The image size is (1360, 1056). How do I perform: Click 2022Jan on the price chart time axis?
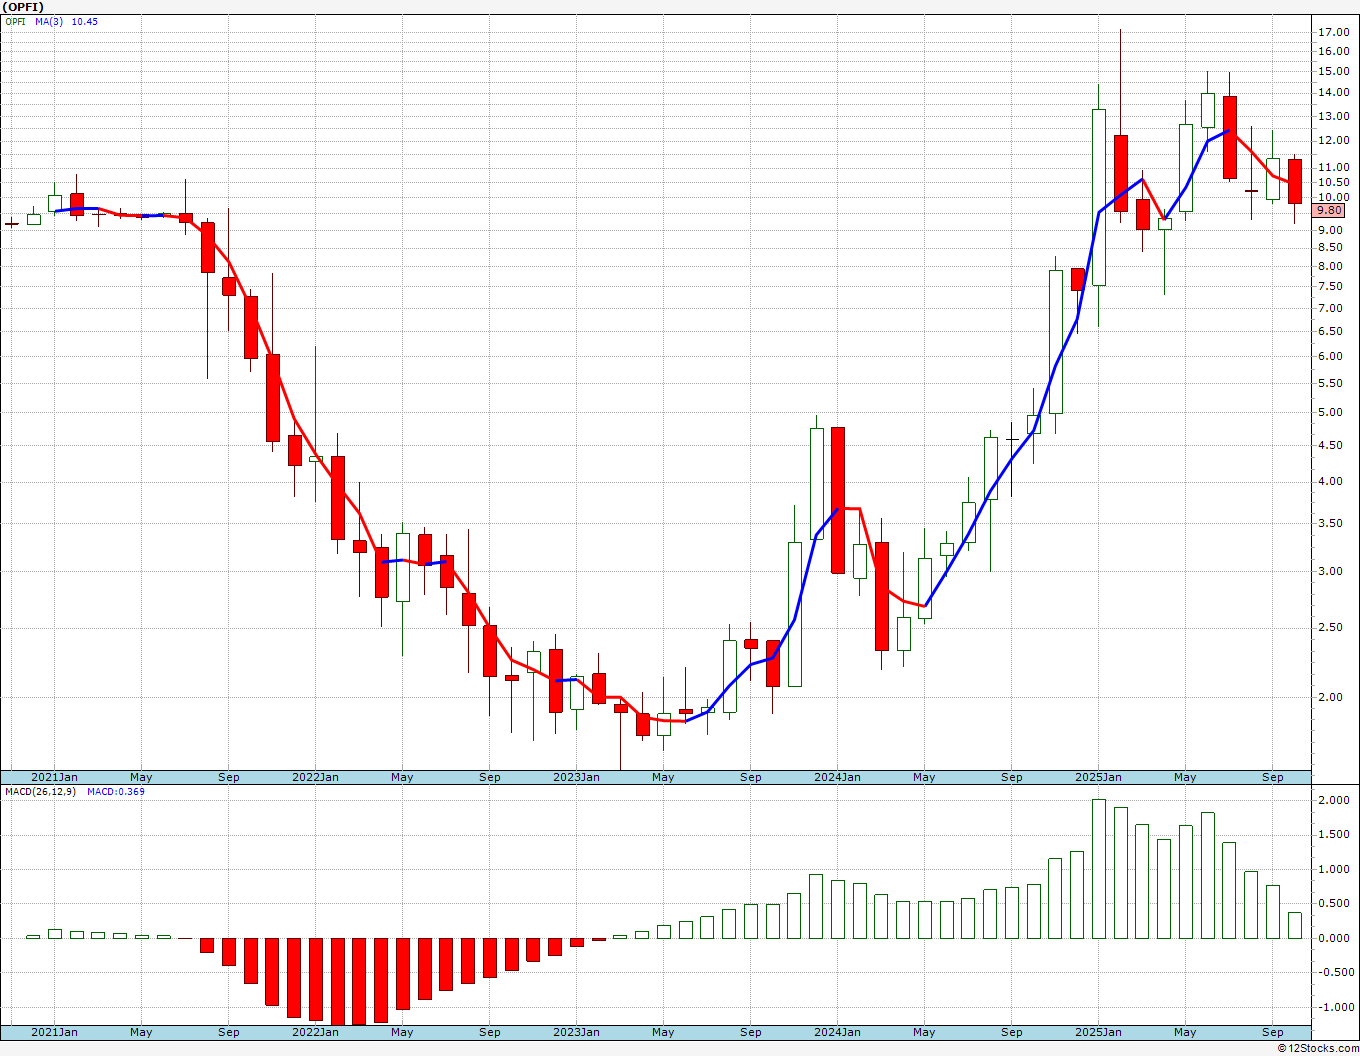[x=315, y=777]
